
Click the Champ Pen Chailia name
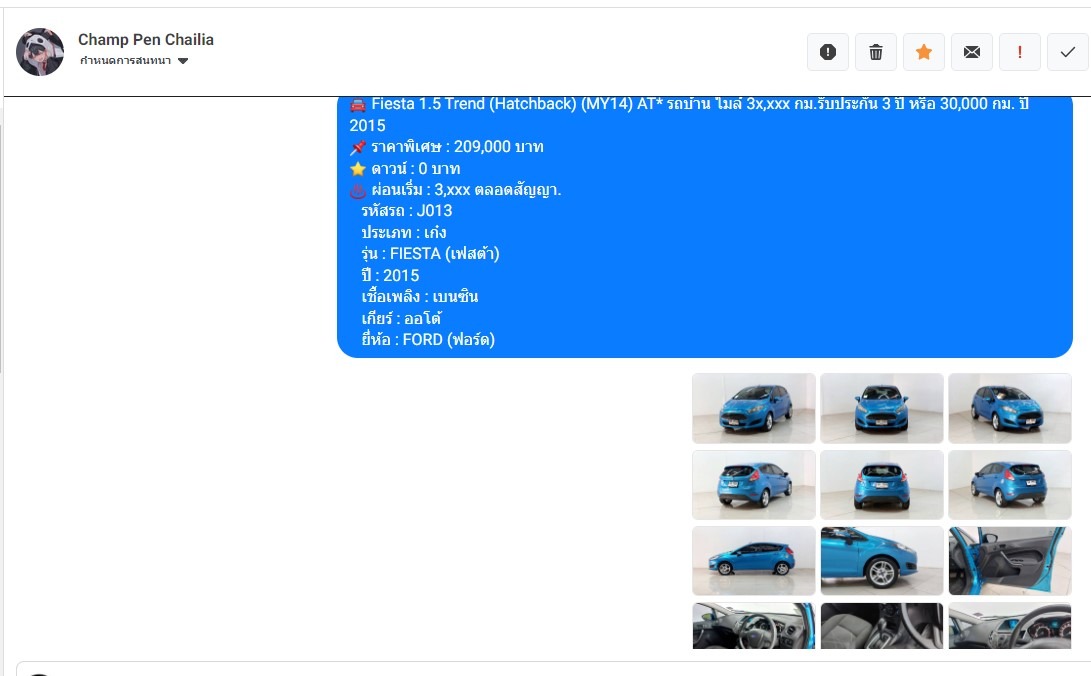pyautogui.click(x=145, y=40)
